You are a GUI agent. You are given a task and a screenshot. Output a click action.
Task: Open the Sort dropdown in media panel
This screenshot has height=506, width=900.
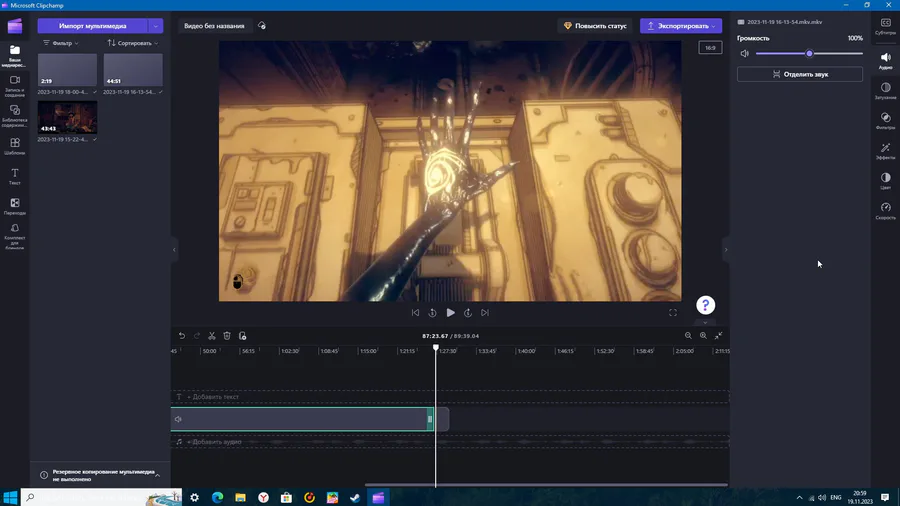click(x=133, y=43)
